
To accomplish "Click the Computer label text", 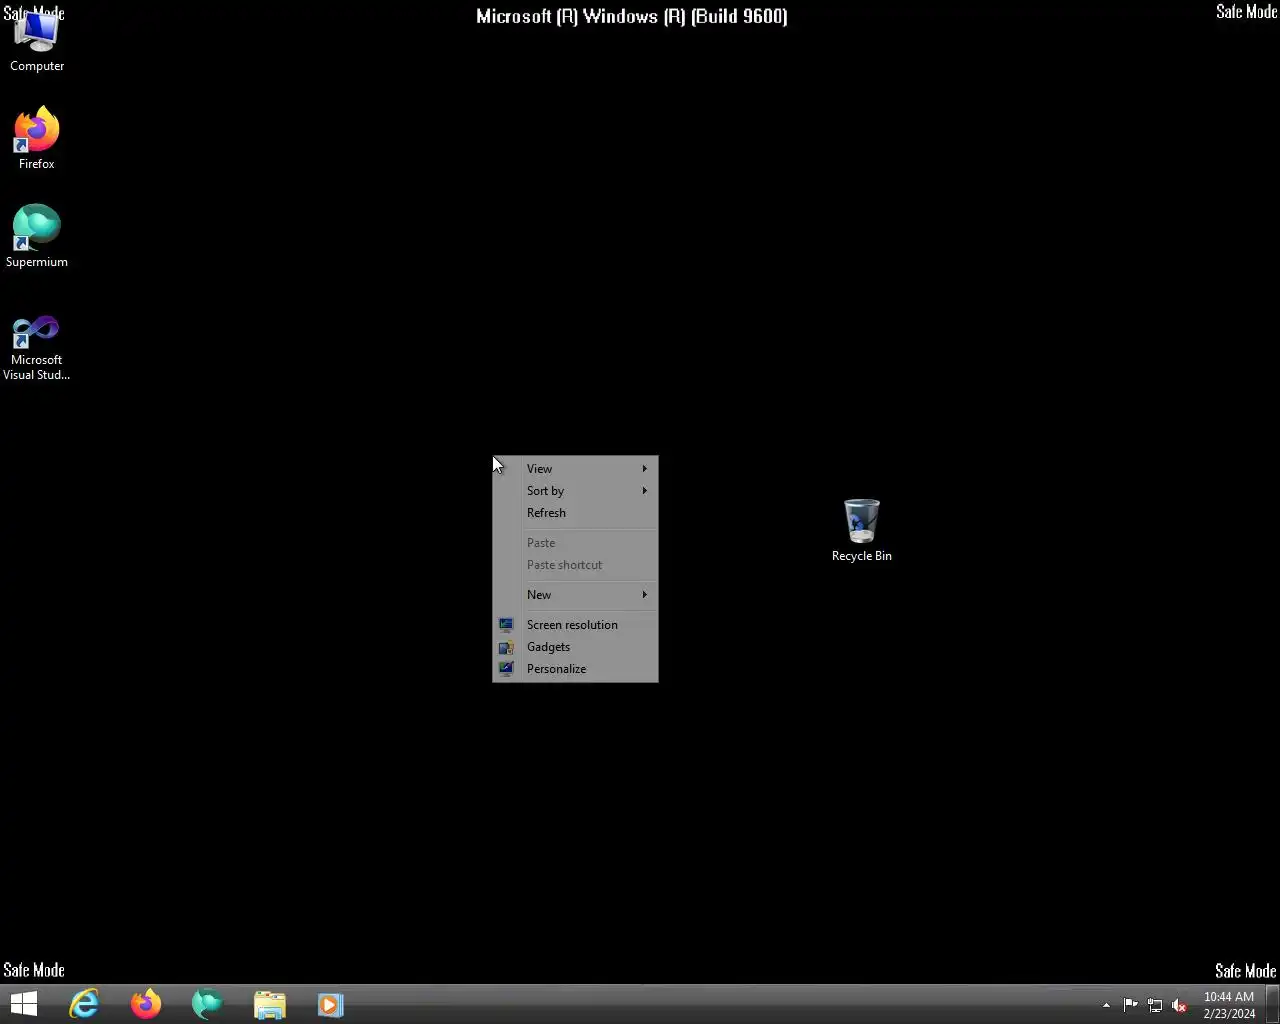I will click(x=37, y=66).
